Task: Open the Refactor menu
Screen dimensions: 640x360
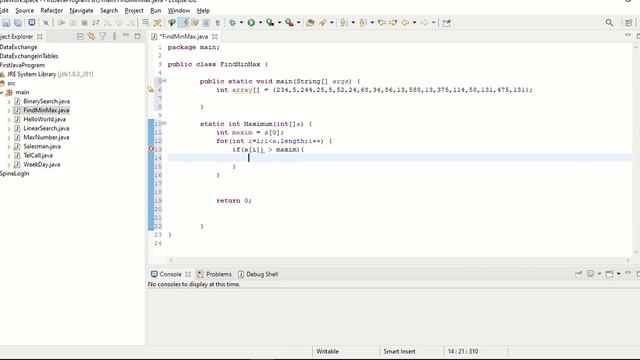Action: (51, 10)
